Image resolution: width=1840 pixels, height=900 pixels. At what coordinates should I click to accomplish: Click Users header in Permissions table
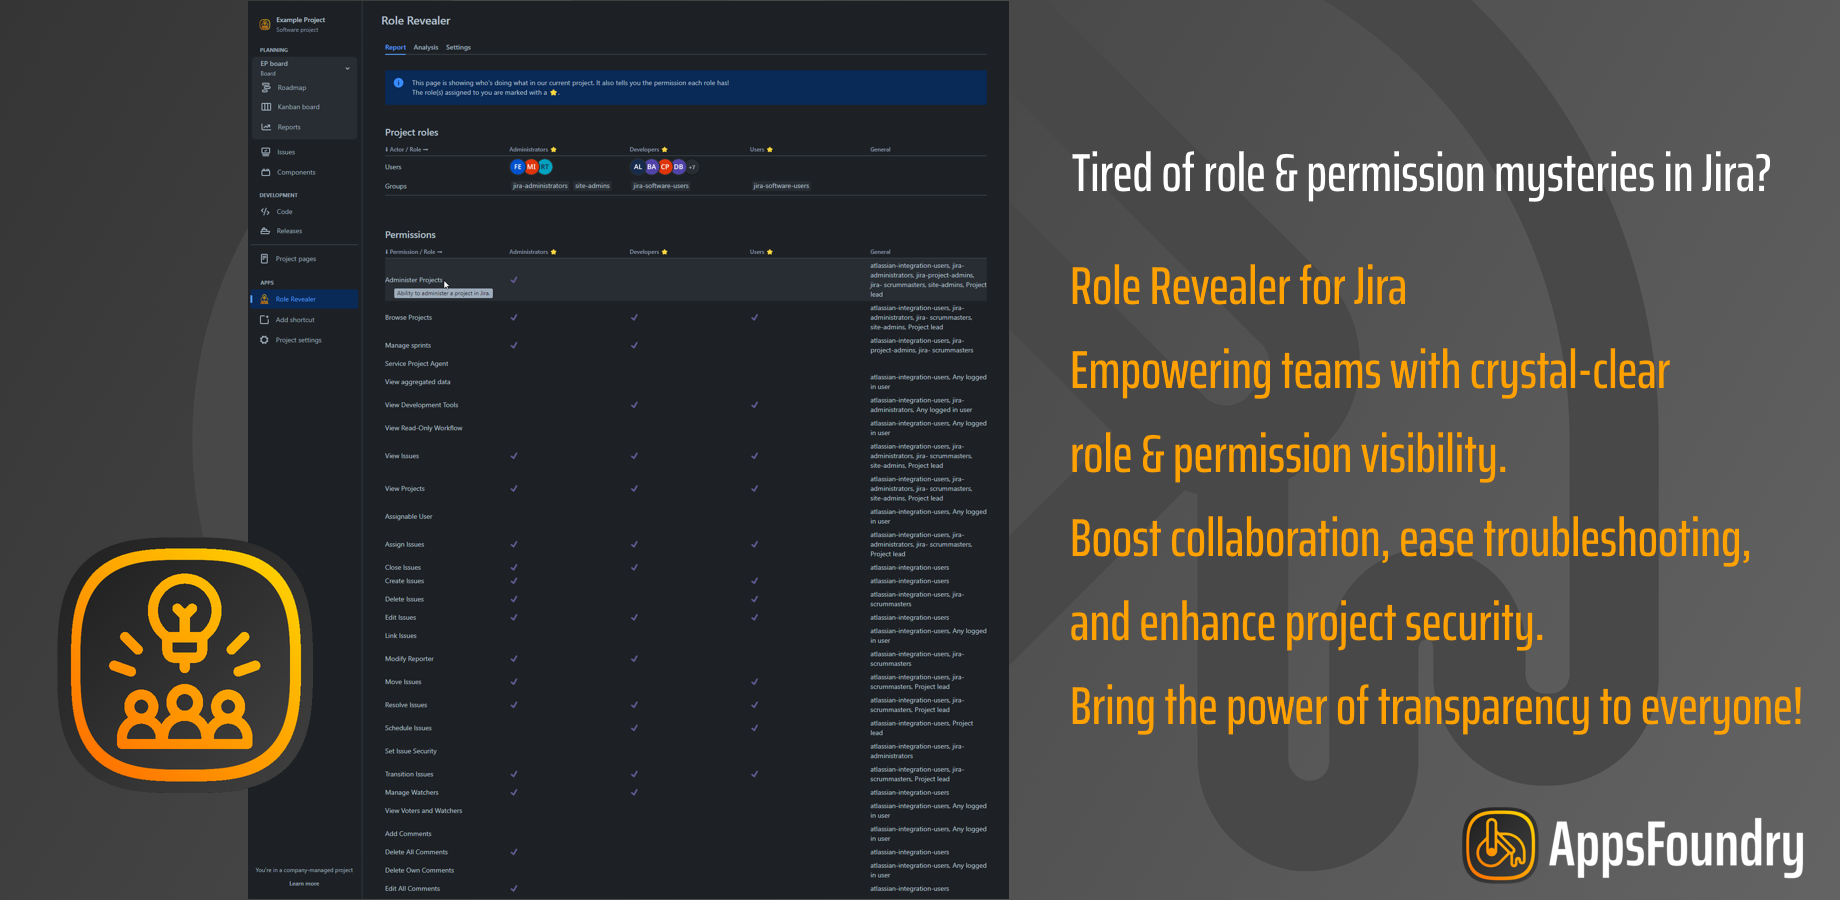click(761, 252)
